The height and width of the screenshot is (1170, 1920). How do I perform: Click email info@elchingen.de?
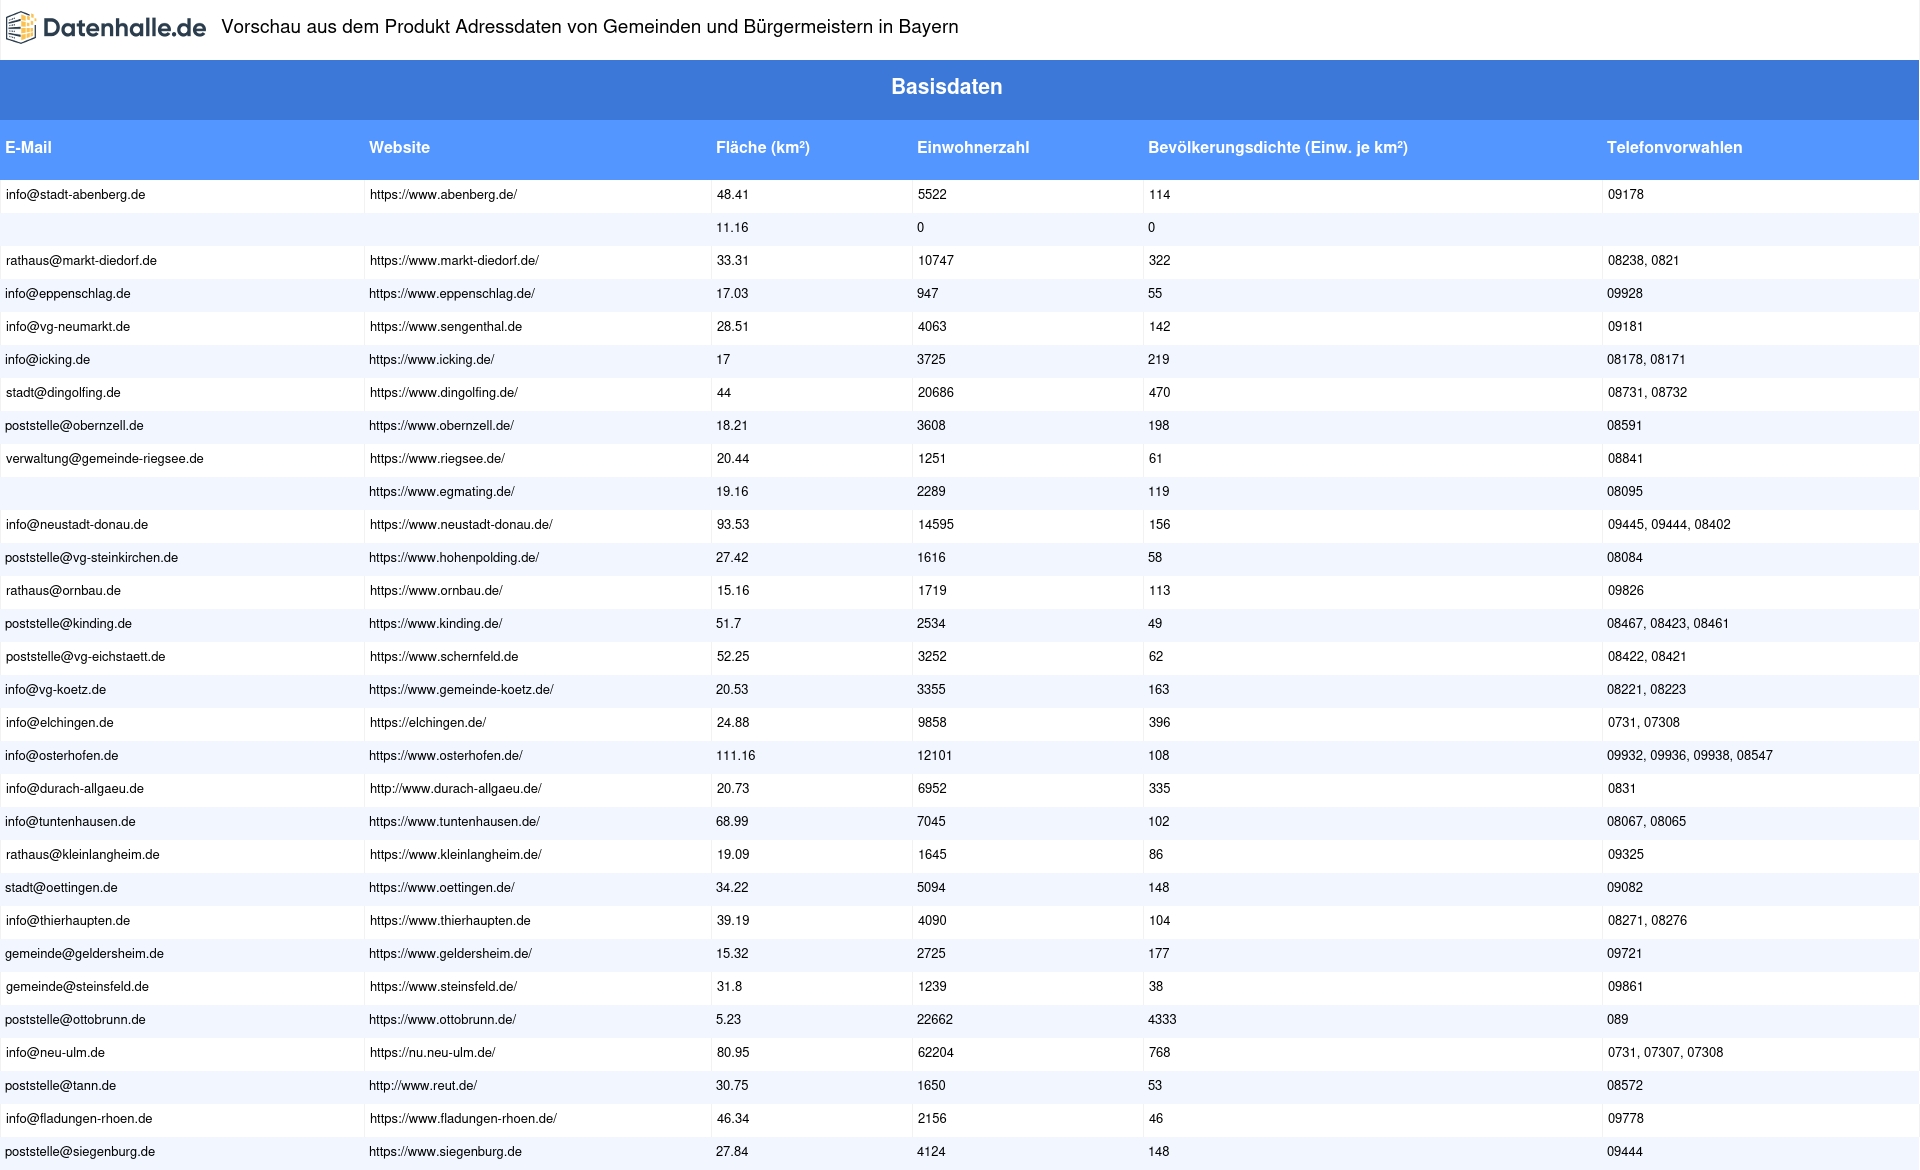(60, 723)
